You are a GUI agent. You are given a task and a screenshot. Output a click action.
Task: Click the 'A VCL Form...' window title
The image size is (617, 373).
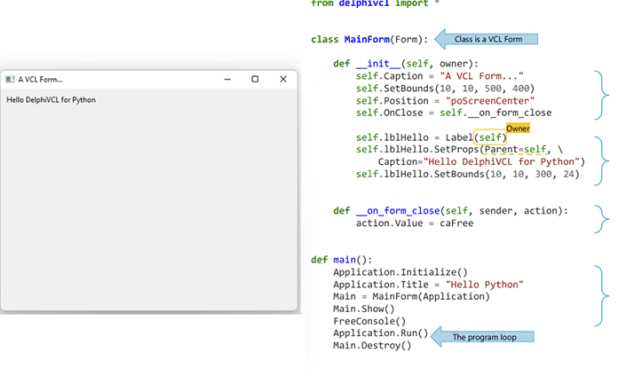click(40, 79)
